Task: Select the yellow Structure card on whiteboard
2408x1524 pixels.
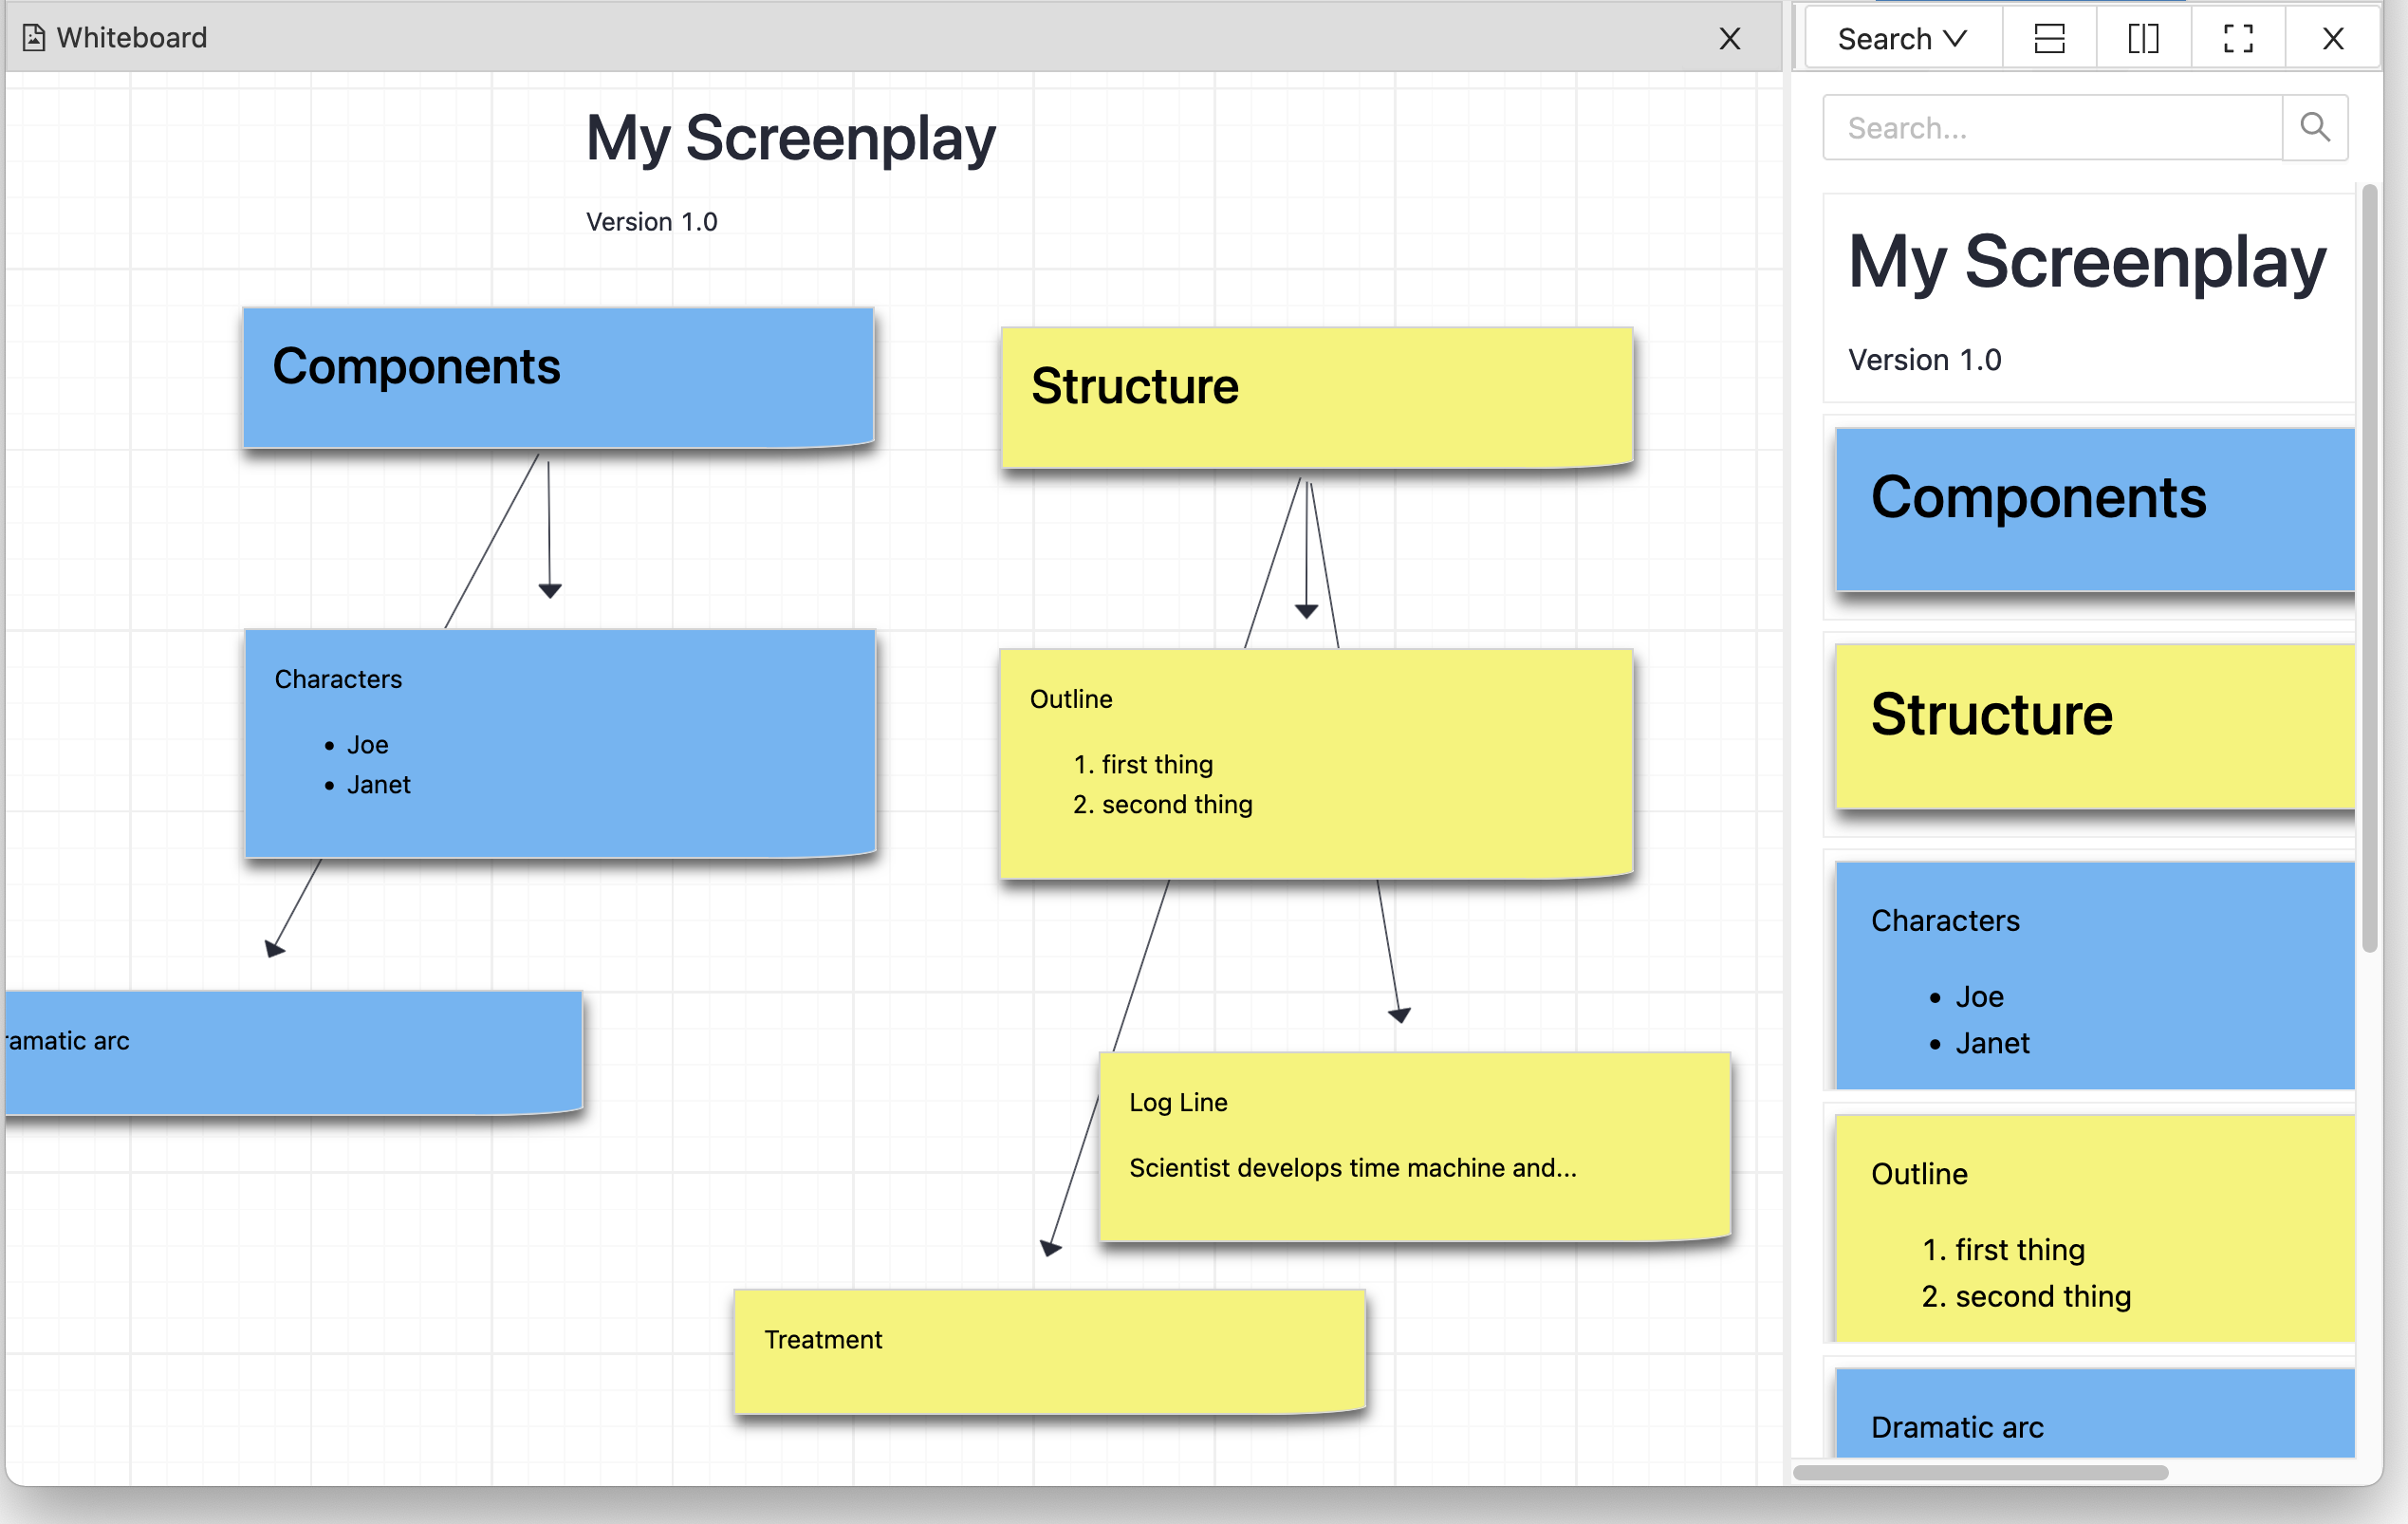Action: [x=1317, y=397]
